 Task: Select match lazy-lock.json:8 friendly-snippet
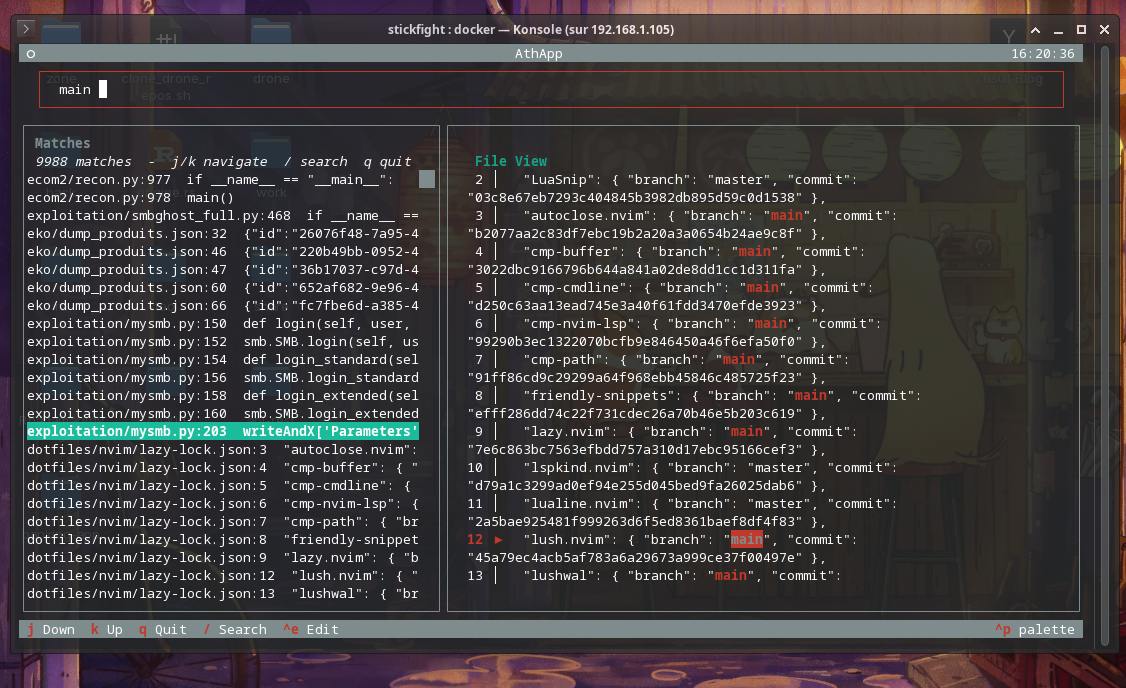click(223, 539)
